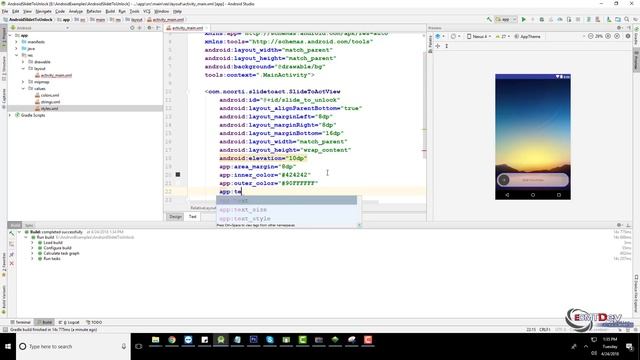The width and height of the screenshot is (640, 360).
Task: Open the Refactor menu
Action: click(x=94, y=11)
